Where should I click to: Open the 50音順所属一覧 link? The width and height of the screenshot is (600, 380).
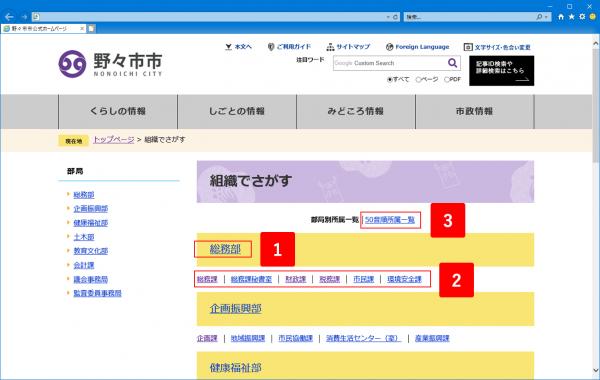pyautogui.click(x=390, y=220)
